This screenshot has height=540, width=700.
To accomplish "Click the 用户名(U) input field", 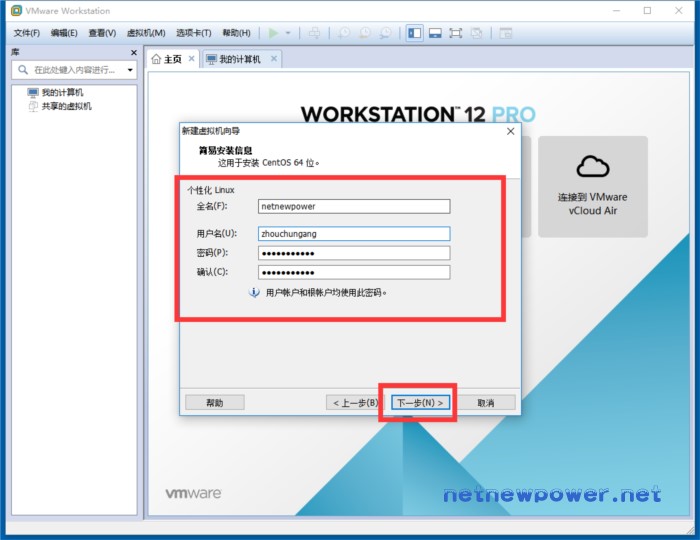I will [354, 233].
